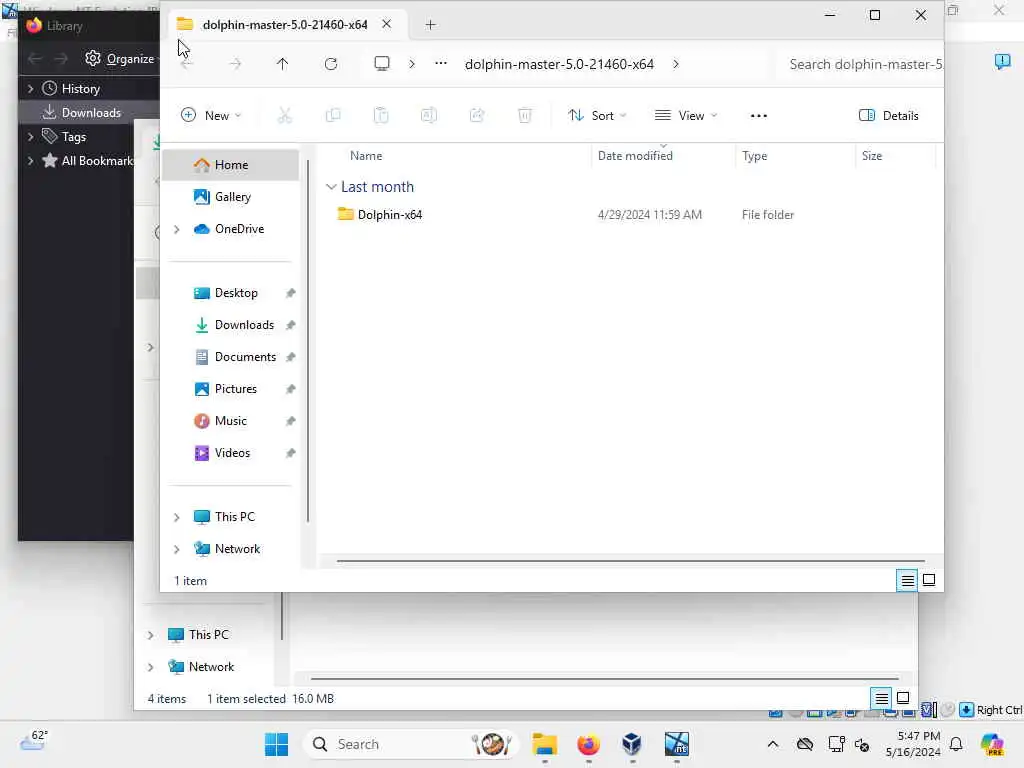Click the taskbar Search box
Screen dimensions: 1024x768
point(410,744)
